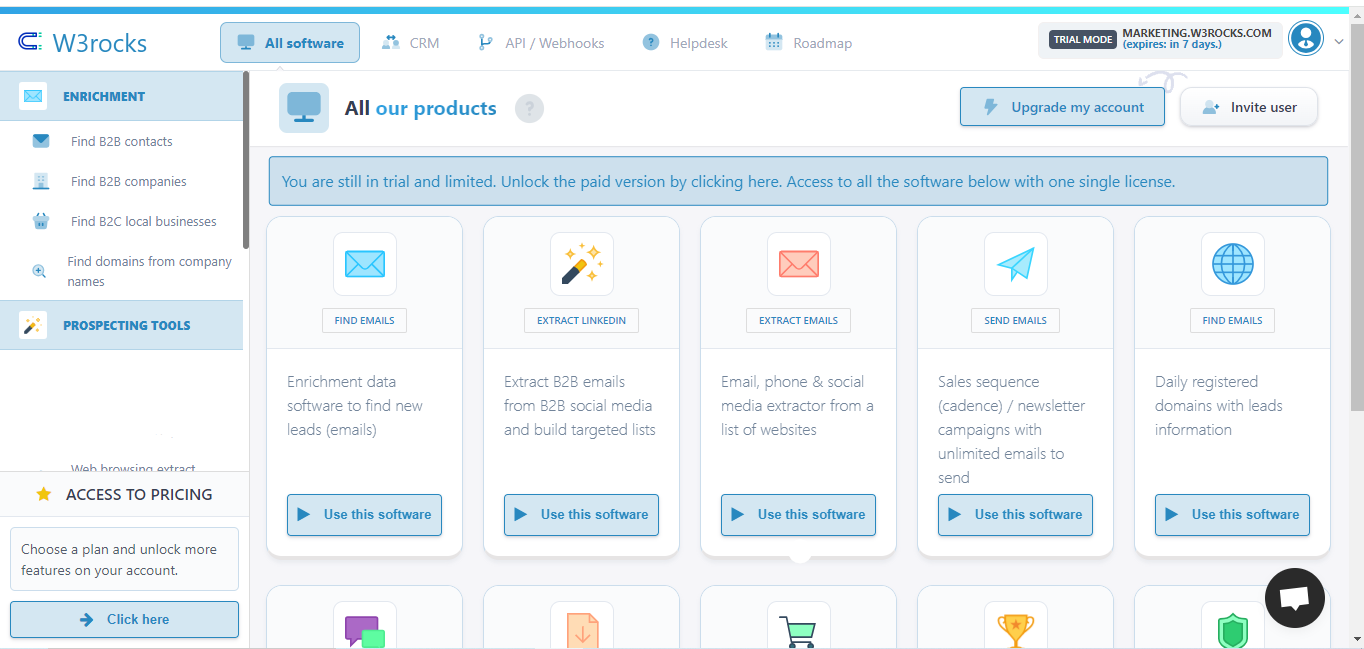The image size is (1364, 649).
Task: Switch to the CRM tab
Action: tap(411, 42)
